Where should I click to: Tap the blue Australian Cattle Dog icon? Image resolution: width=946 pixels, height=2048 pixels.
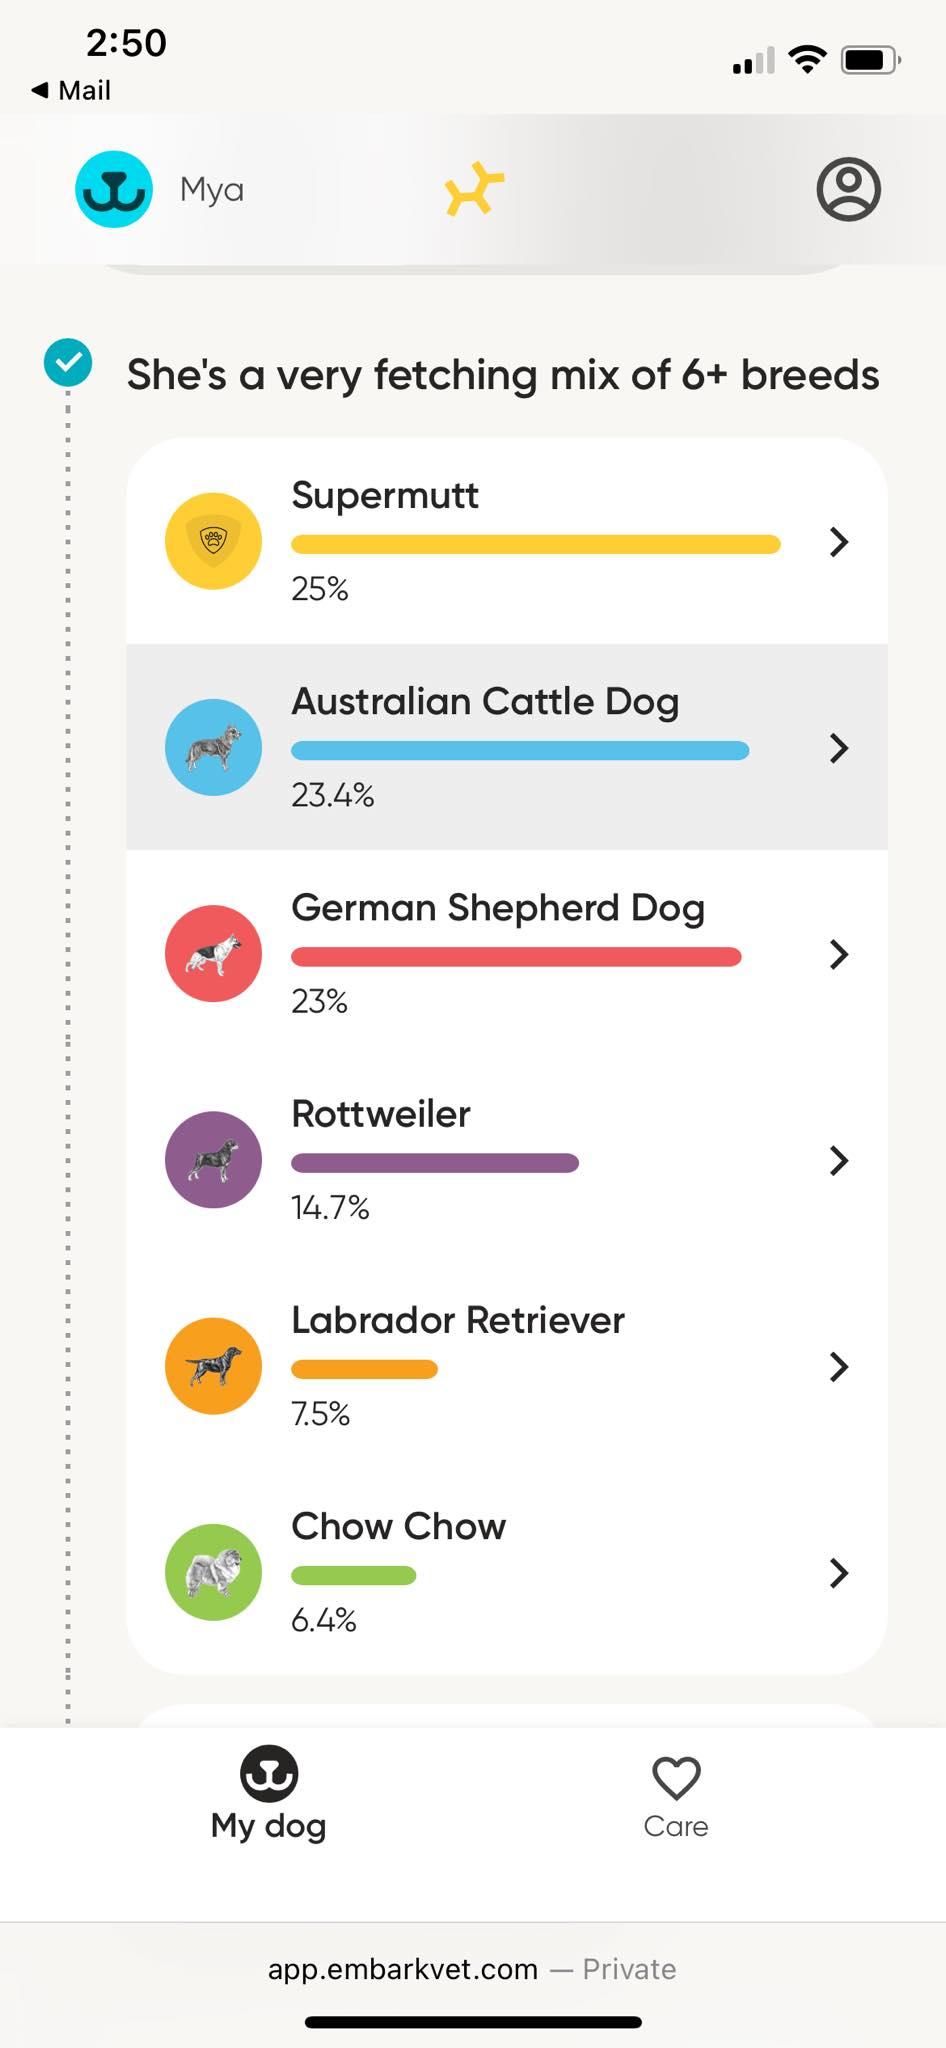[213, 747]
